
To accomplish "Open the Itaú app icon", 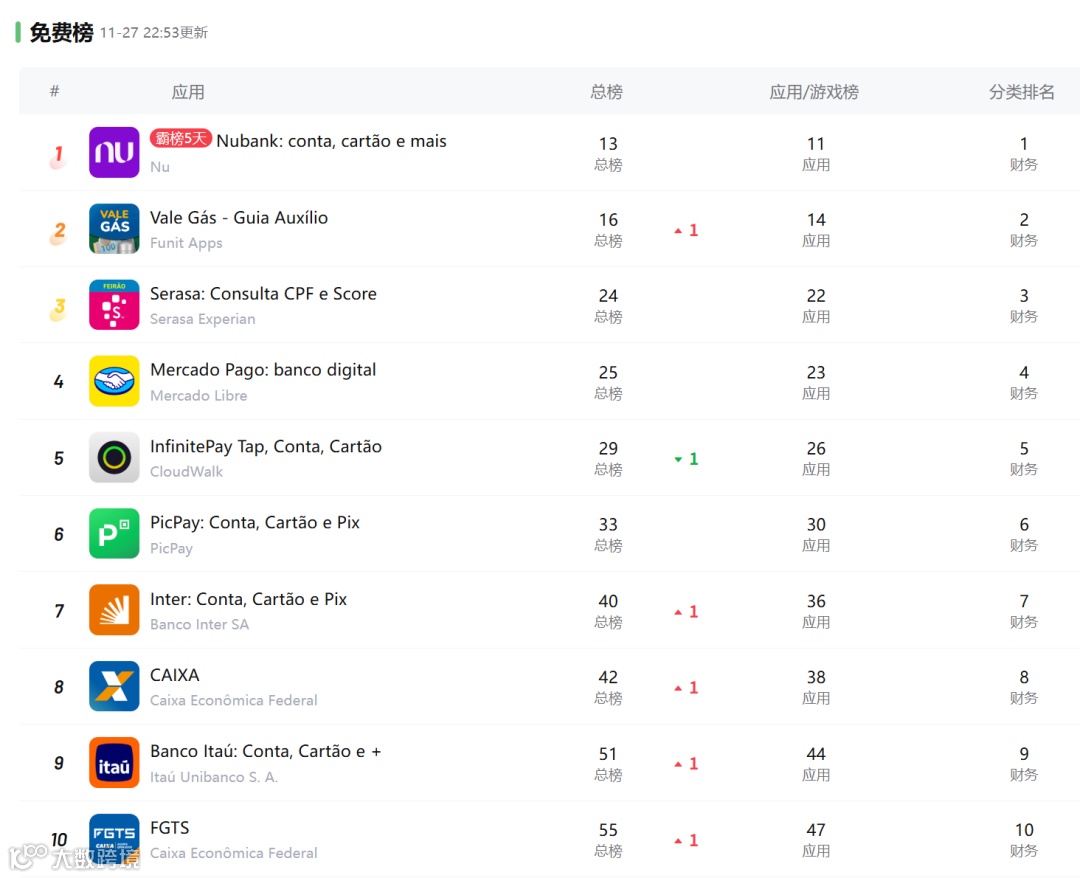I will (114, 762).
